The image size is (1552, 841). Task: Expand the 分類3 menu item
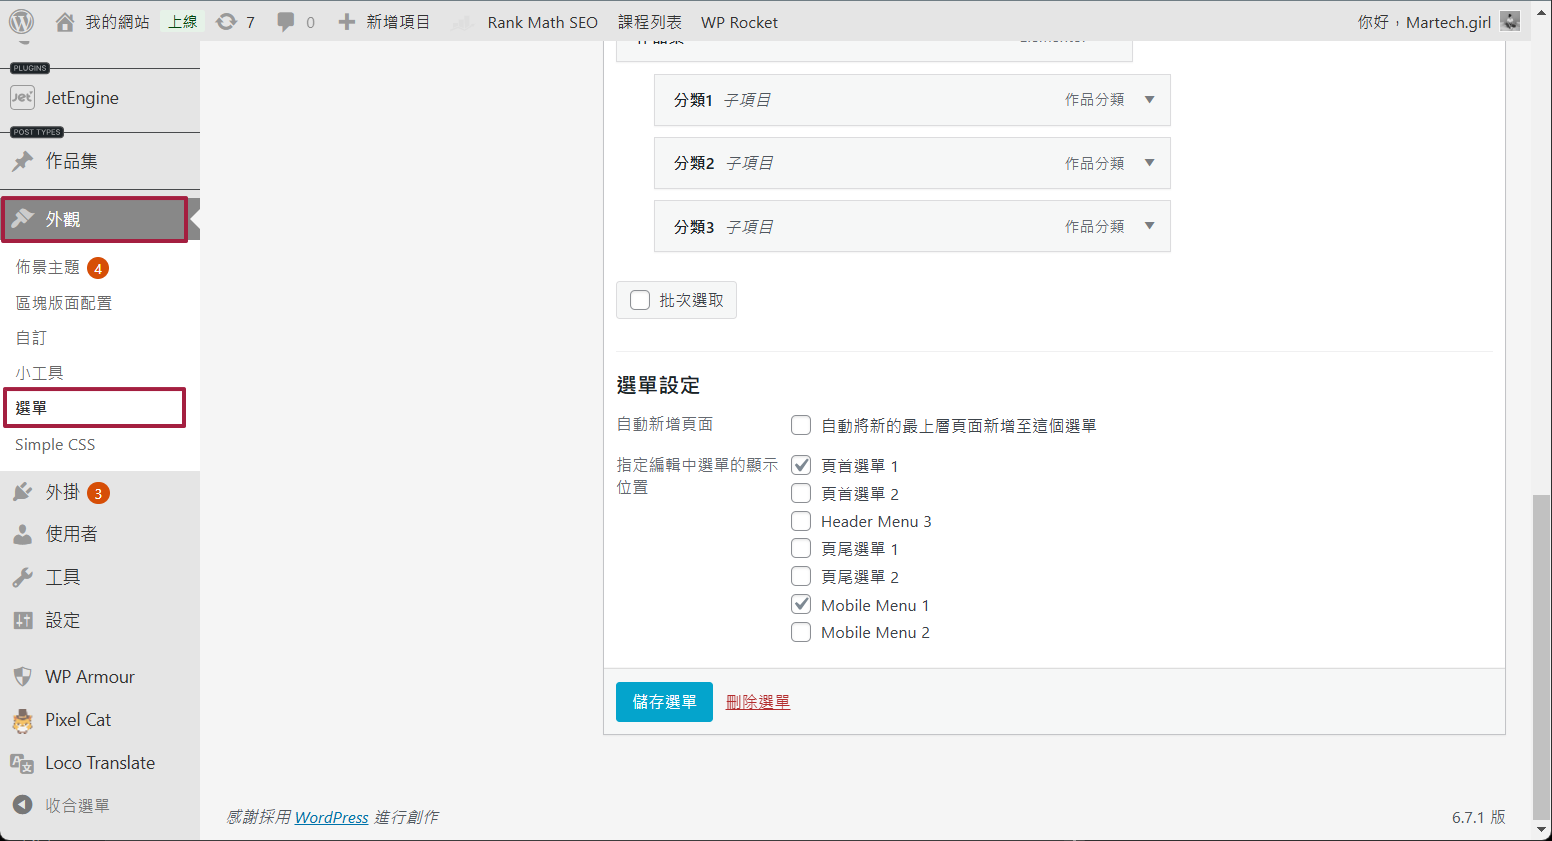1150,226
